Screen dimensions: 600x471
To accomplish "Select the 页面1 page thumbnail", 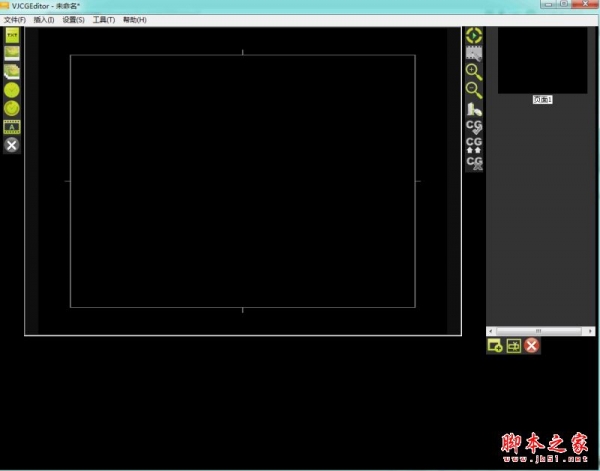I will pyautogui.click(x=542, y=62).
